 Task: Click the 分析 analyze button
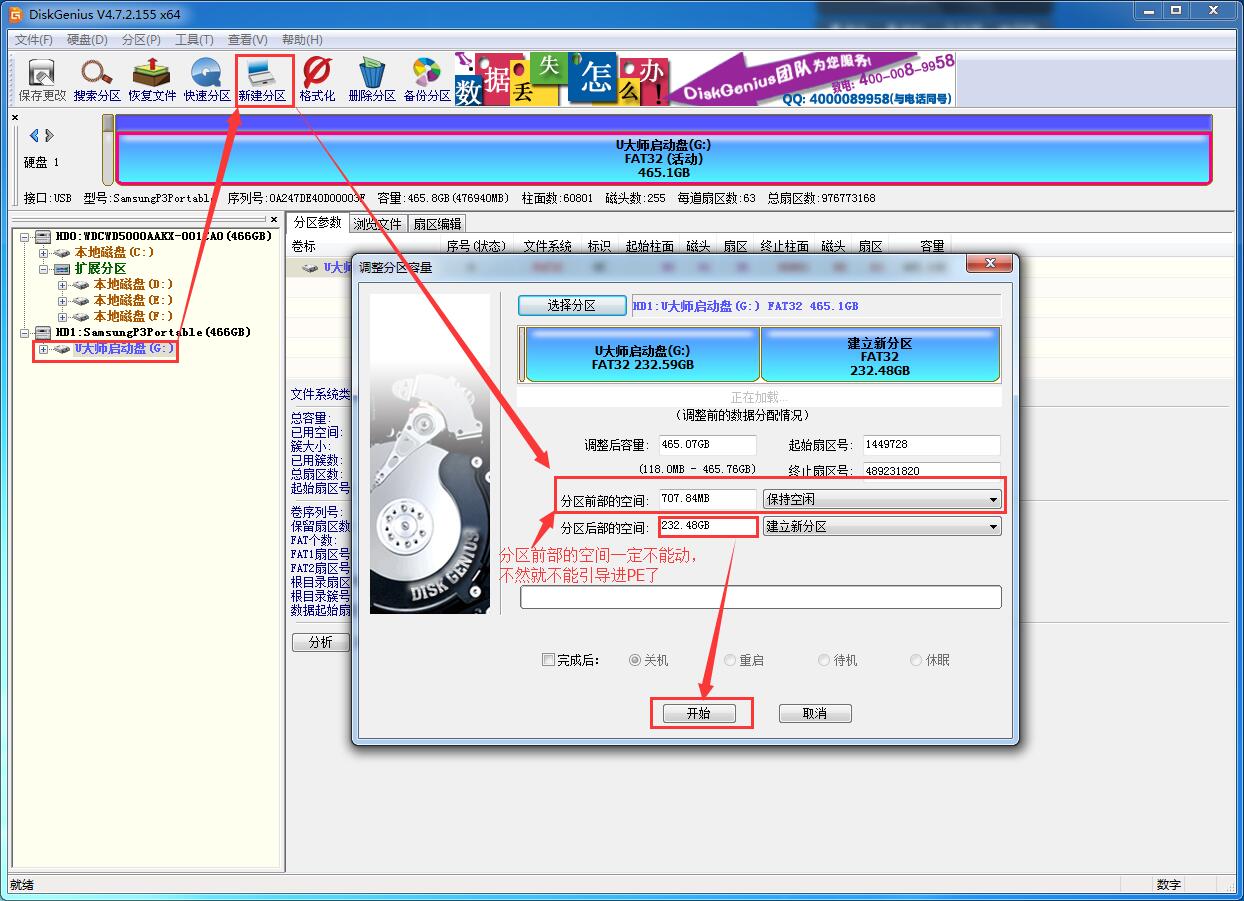click(320, 642)
